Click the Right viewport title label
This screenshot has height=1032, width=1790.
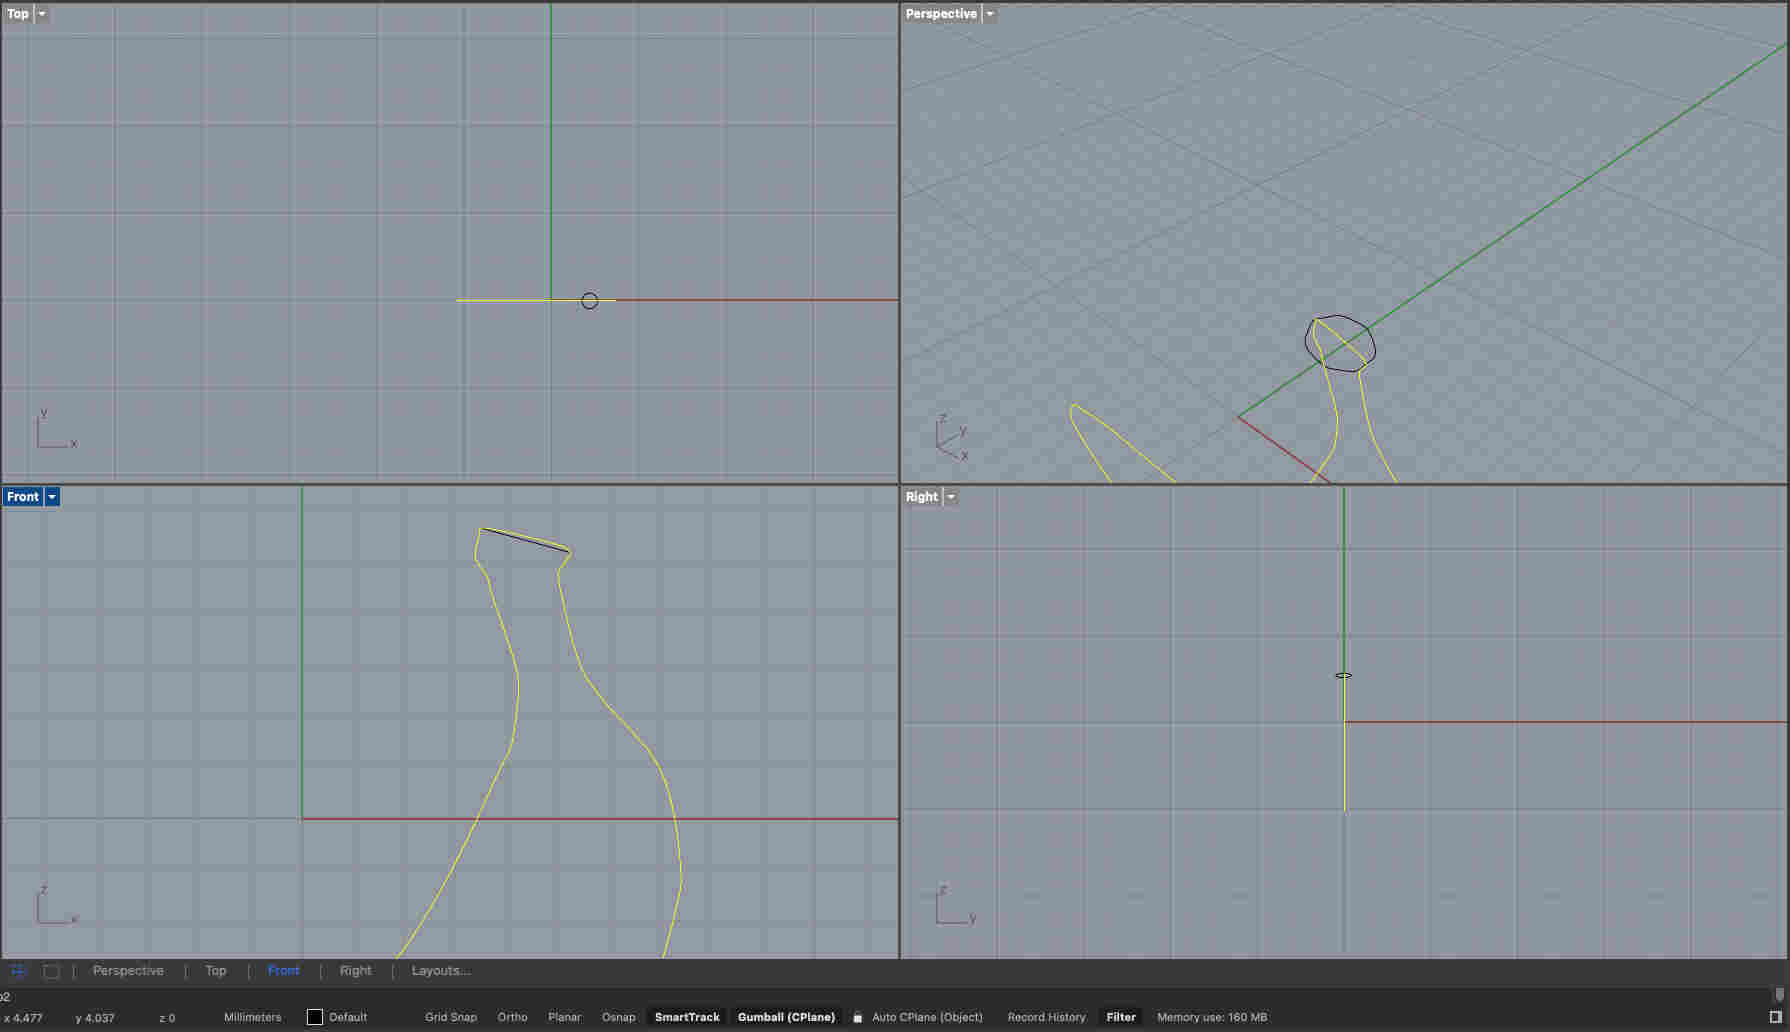(x=922, y=497)
